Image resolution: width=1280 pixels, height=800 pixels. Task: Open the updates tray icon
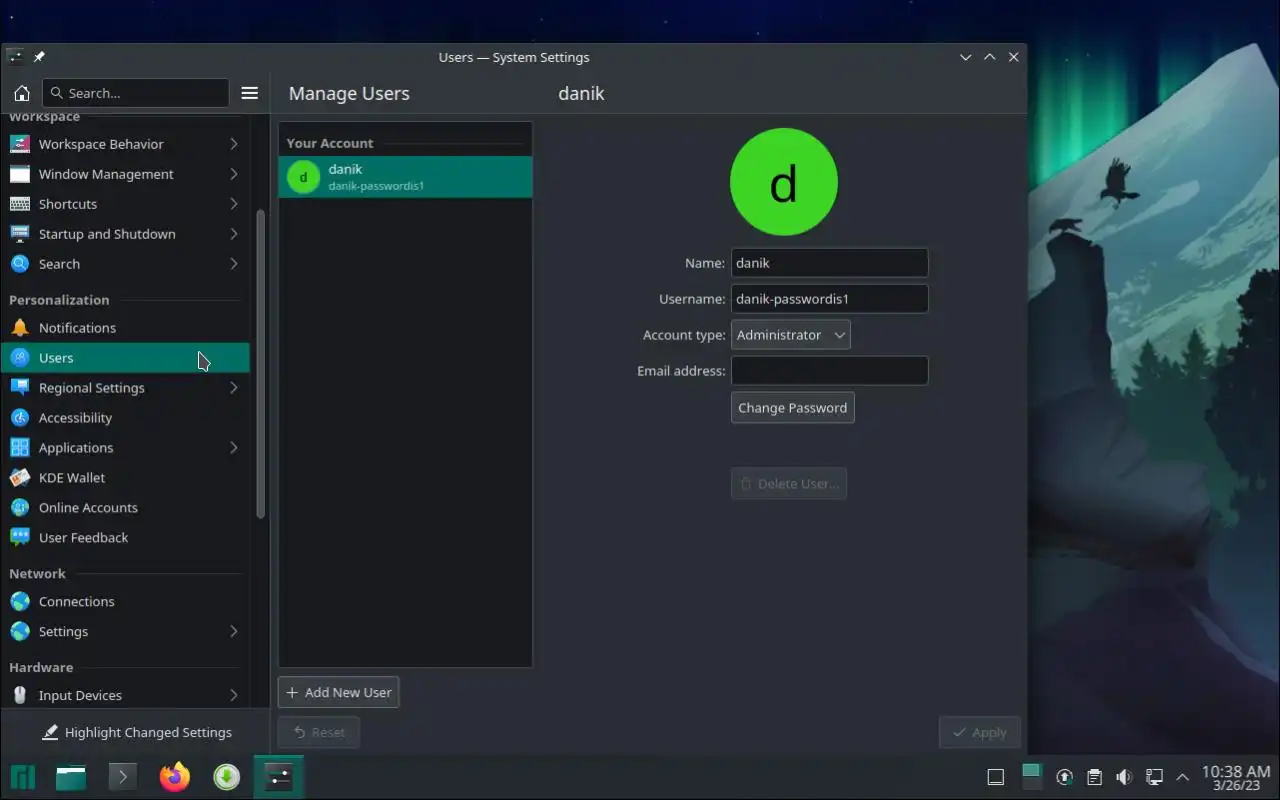pyautogui.click(x=1065, y=777)
